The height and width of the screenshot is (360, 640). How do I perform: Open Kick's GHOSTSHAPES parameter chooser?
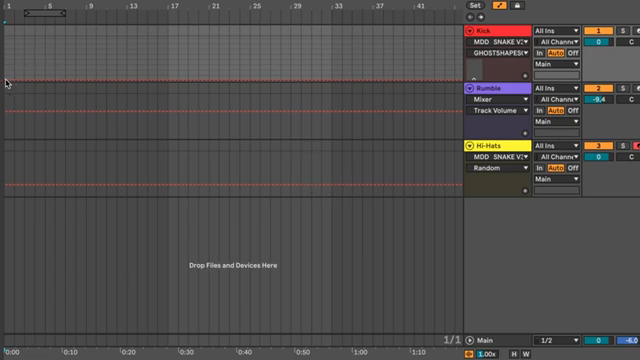tap(498, 53)
